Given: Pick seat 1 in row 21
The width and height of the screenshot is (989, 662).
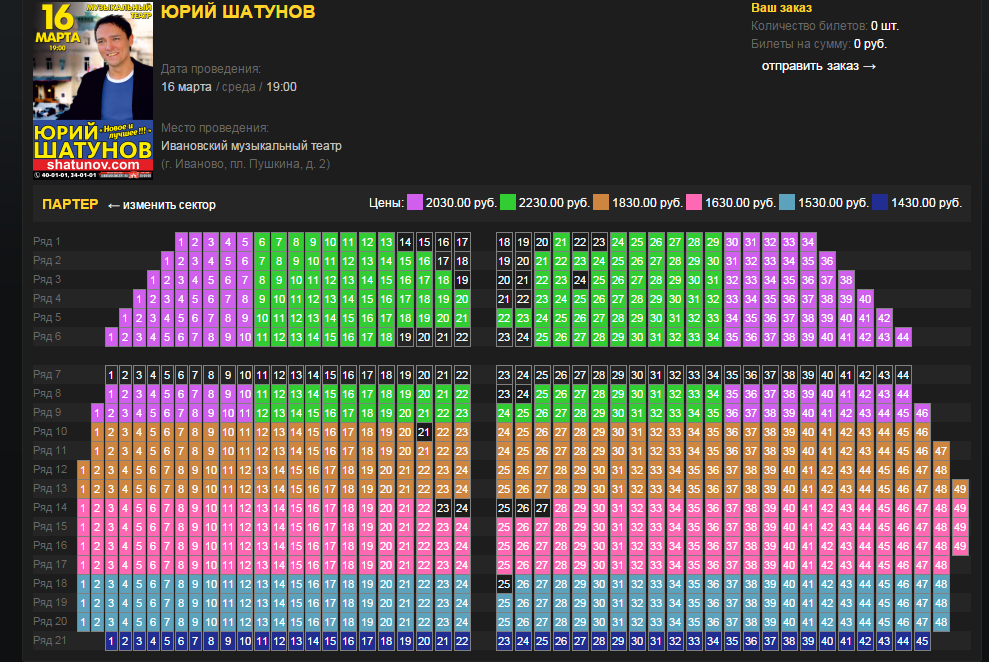Looking at the screenshot, I should point(111,641).
